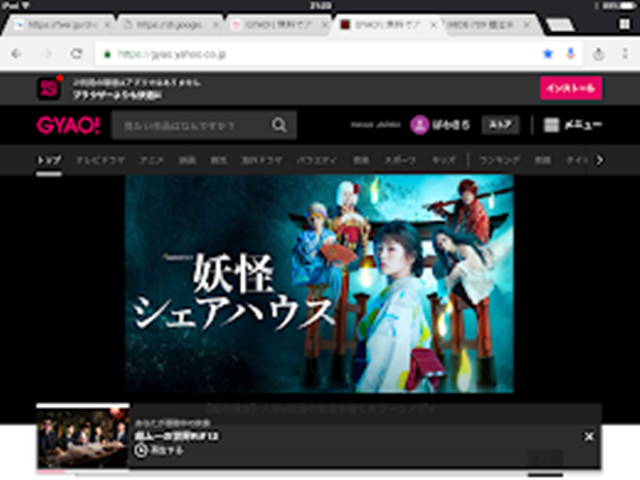Bookmark page with the blue star icon
This screenshot has width=640, height=480.
point(548,53)
